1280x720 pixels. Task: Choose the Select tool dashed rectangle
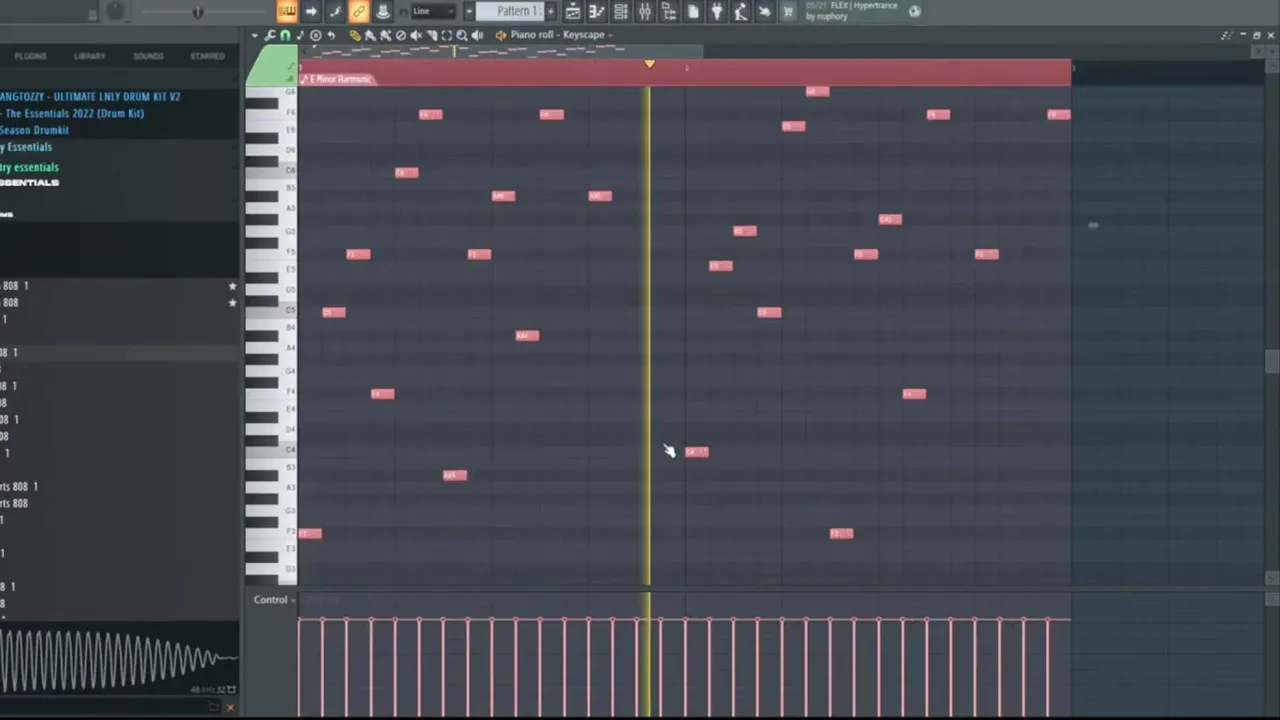click(x=447, y=35)
